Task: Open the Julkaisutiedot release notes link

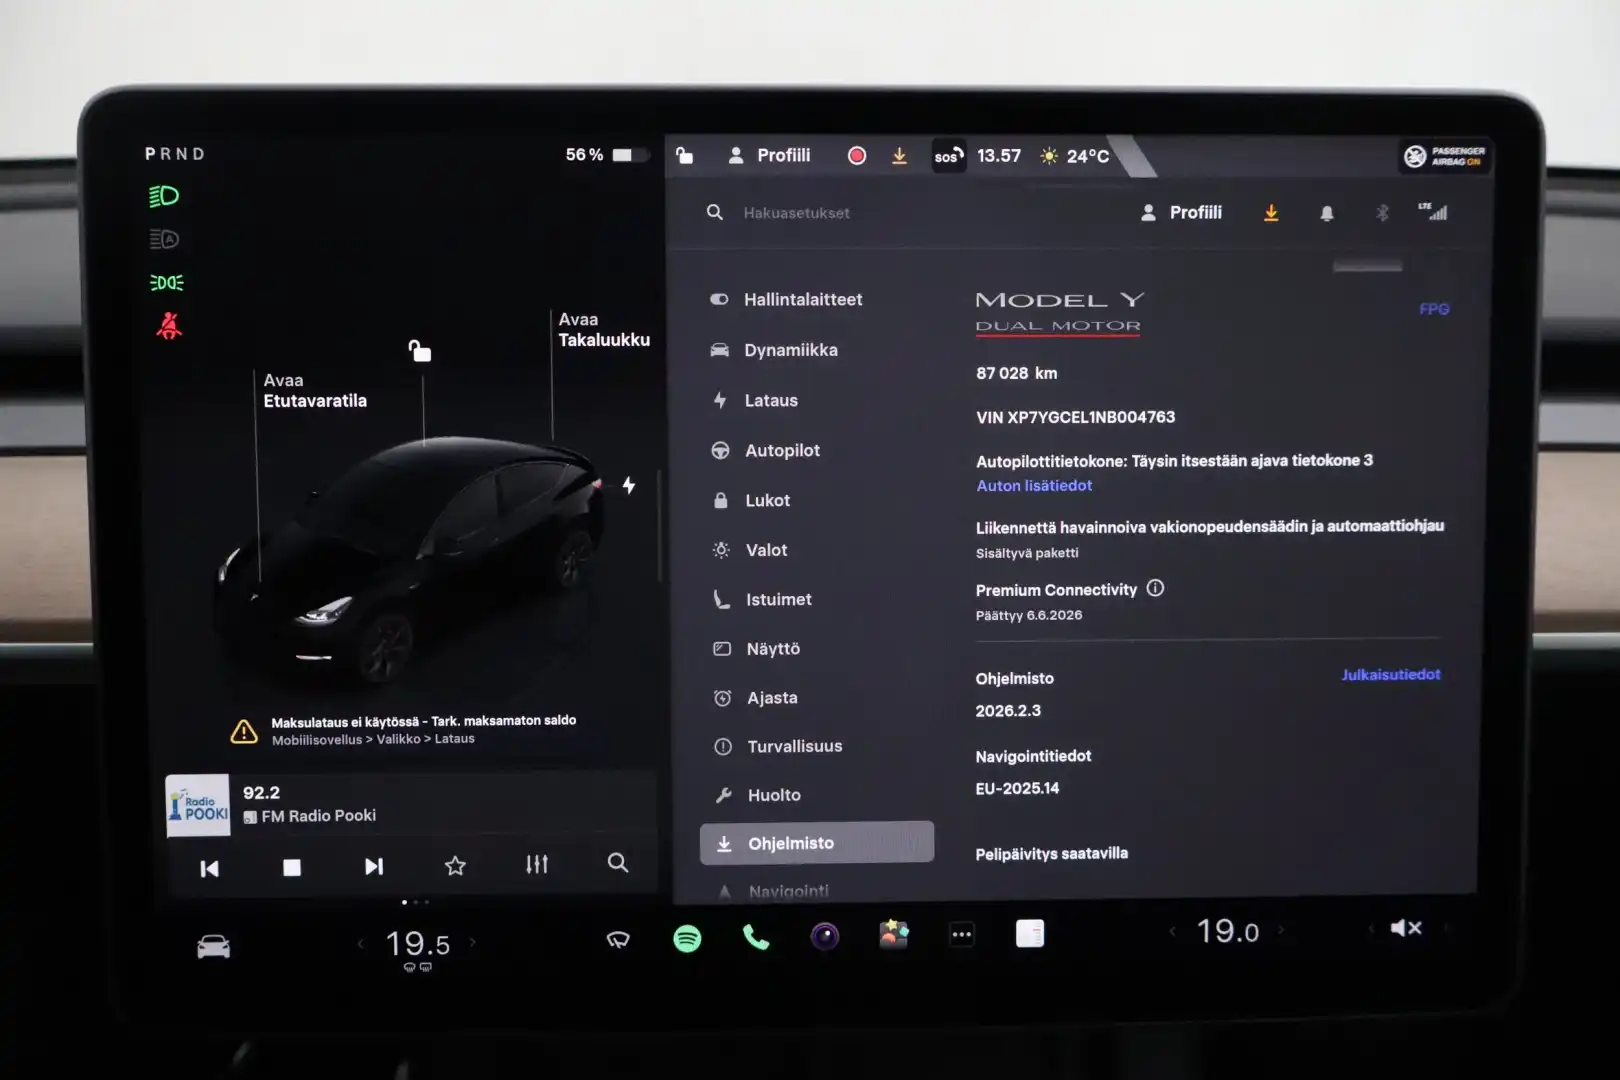Action: coord(1391,674)
